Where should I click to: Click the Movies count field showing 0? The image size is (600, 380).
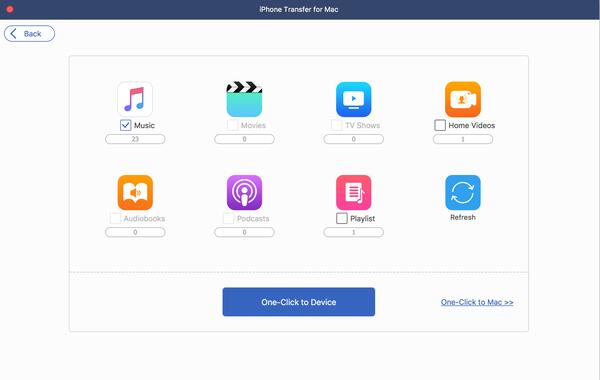pyautogui.click(x=244, y=139)
